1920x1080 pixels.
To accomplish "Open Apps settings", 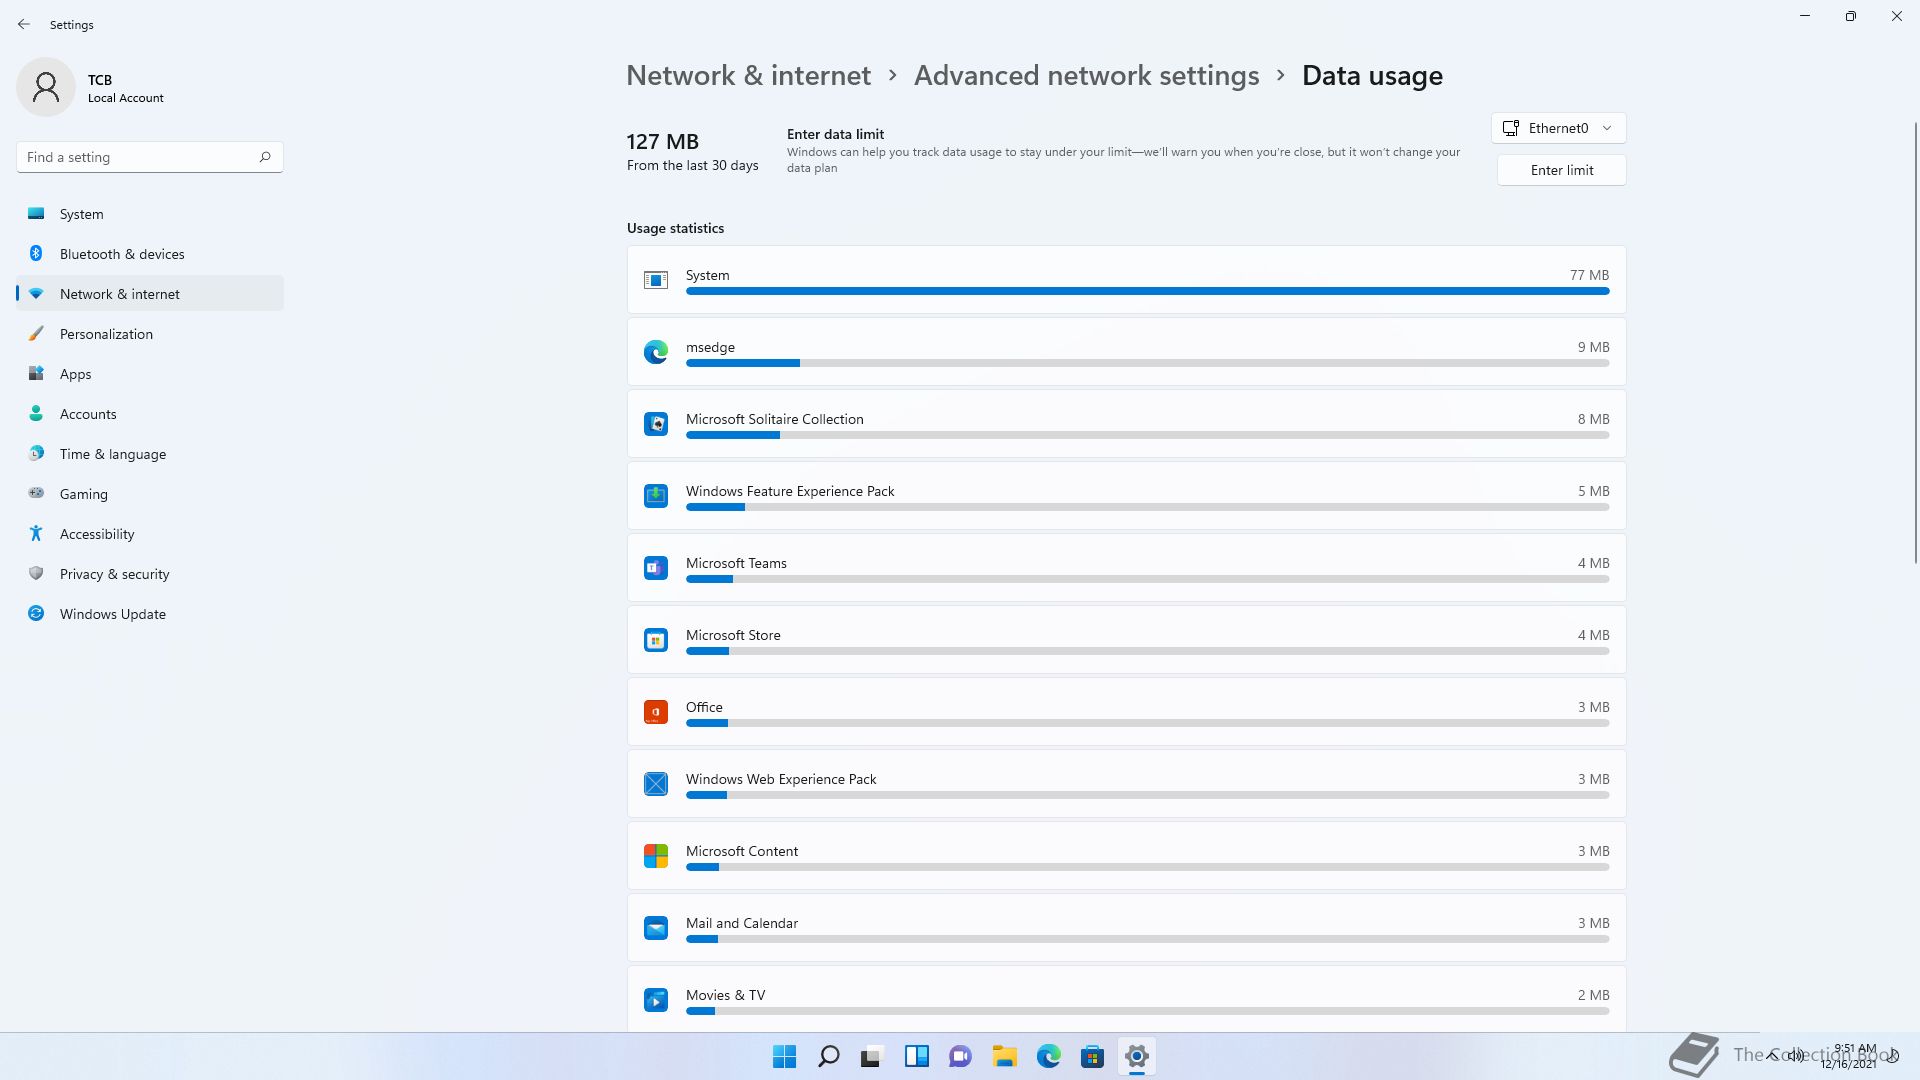I will click(150, 373).
